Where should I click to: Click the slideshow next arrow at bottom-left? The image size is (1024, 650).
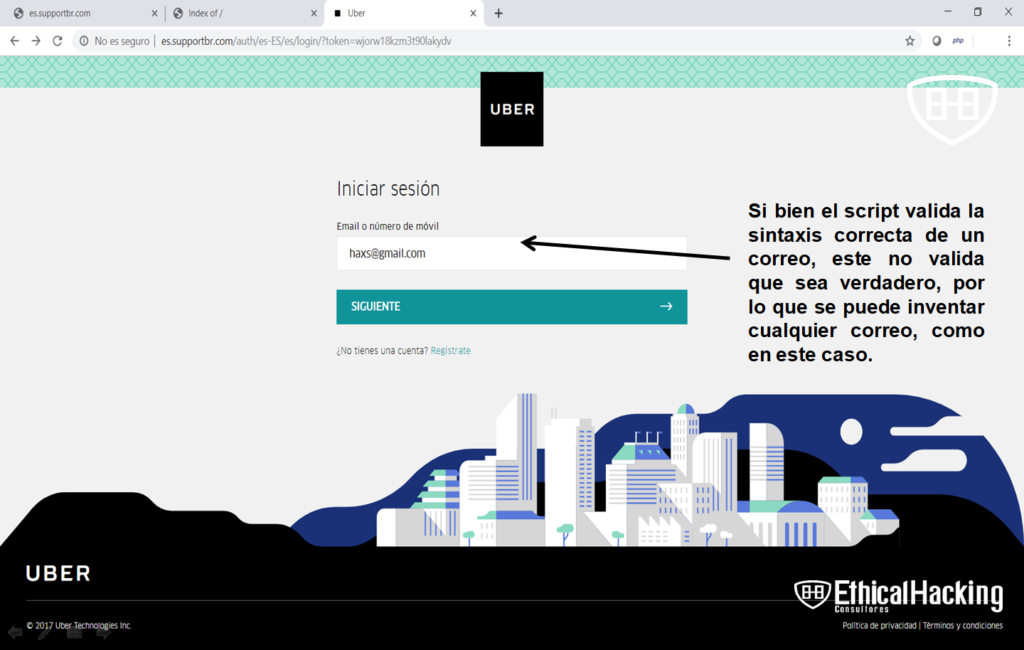click(103, 632)
